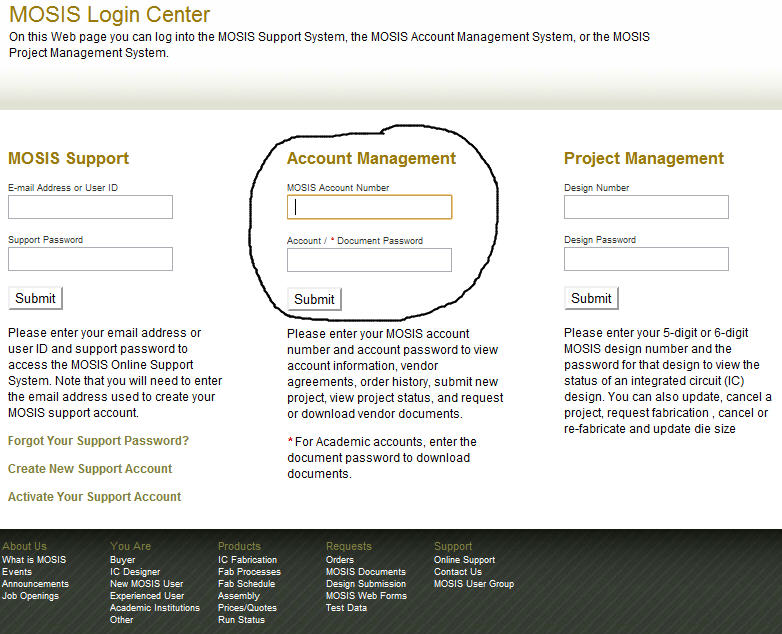
Task: Submit the MOSIS Support login form
Action: point(35,298)
